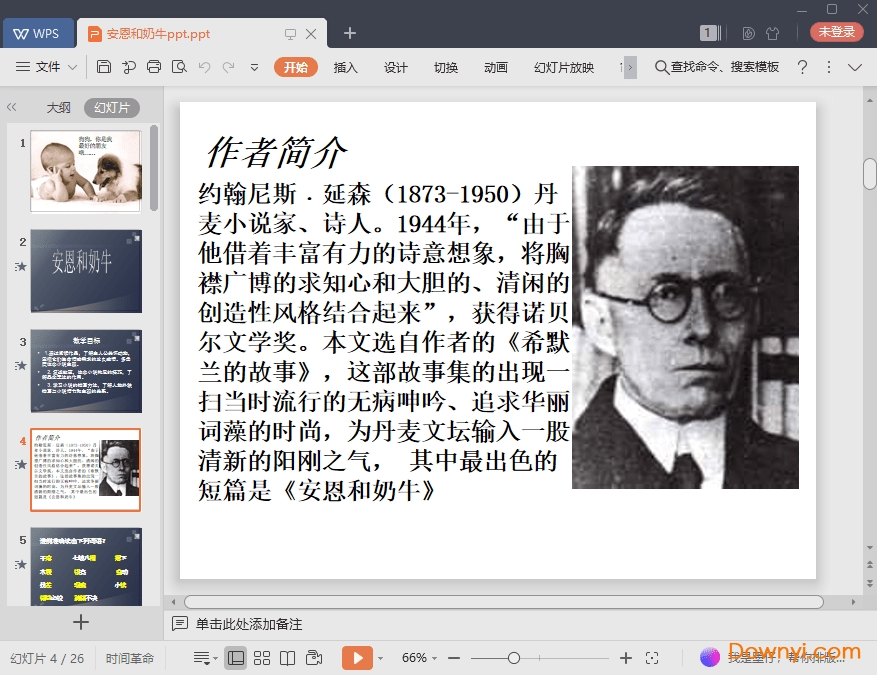877x675 pixels.
Task: Collapse the slide thumbnail panel
Action: tap(12, 108)
